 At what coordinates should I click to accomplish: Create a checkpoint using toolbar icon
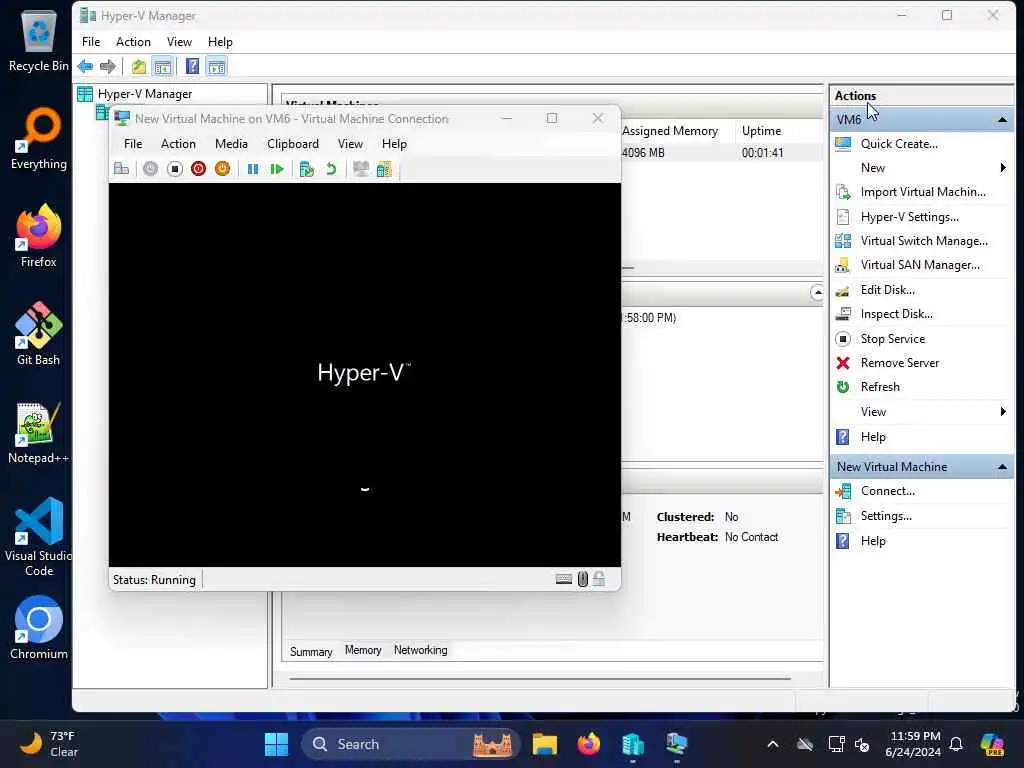click(306, 169)
